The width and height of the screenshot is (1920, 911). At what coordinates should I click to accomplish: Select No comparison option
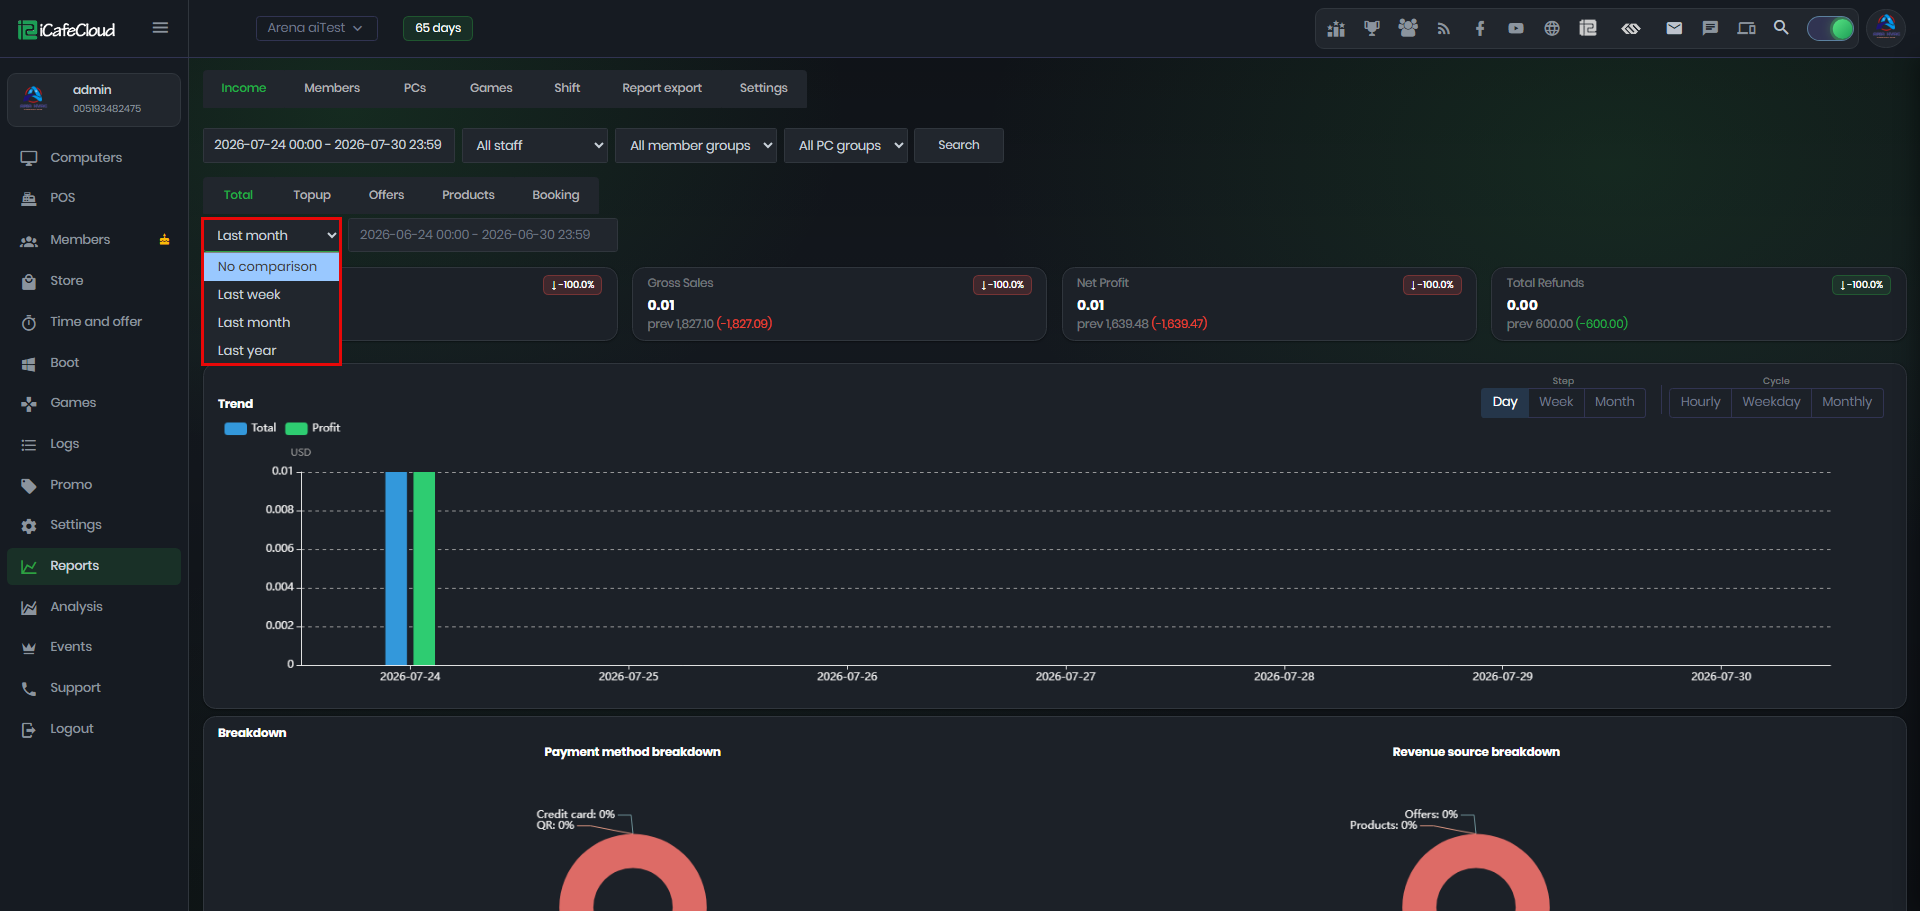[272, 267]
